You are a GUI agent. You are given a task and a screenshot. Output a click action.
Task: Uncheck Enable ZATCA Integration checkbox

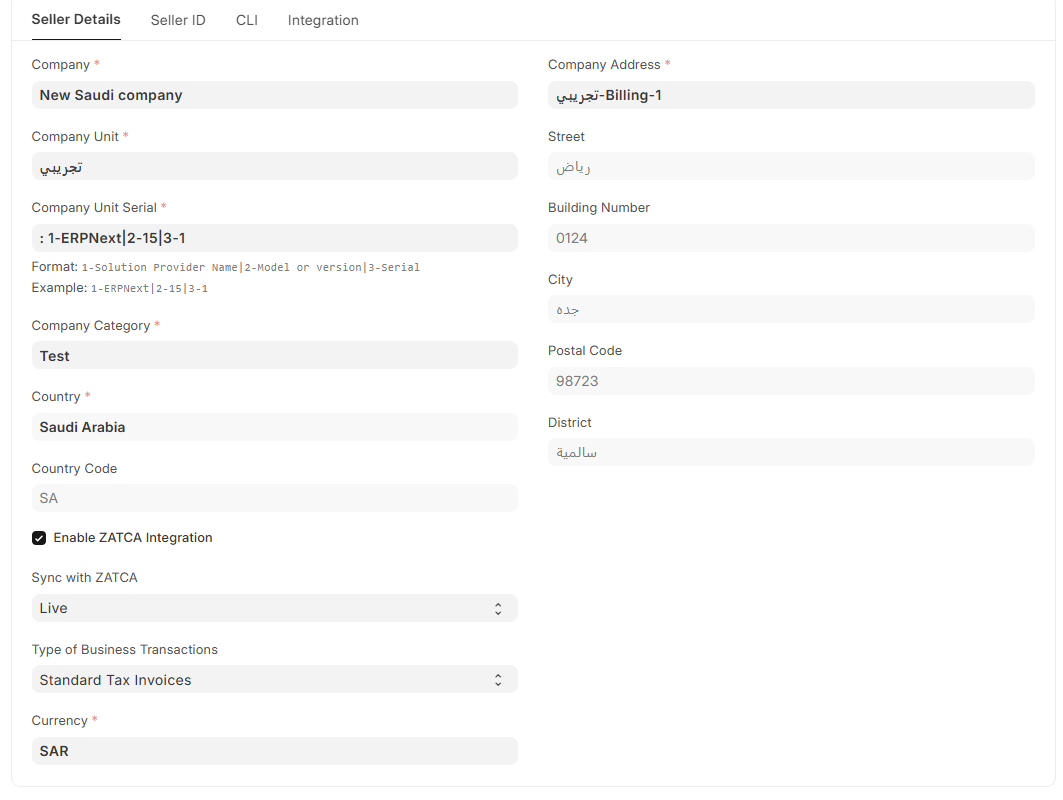pos(39,538)
